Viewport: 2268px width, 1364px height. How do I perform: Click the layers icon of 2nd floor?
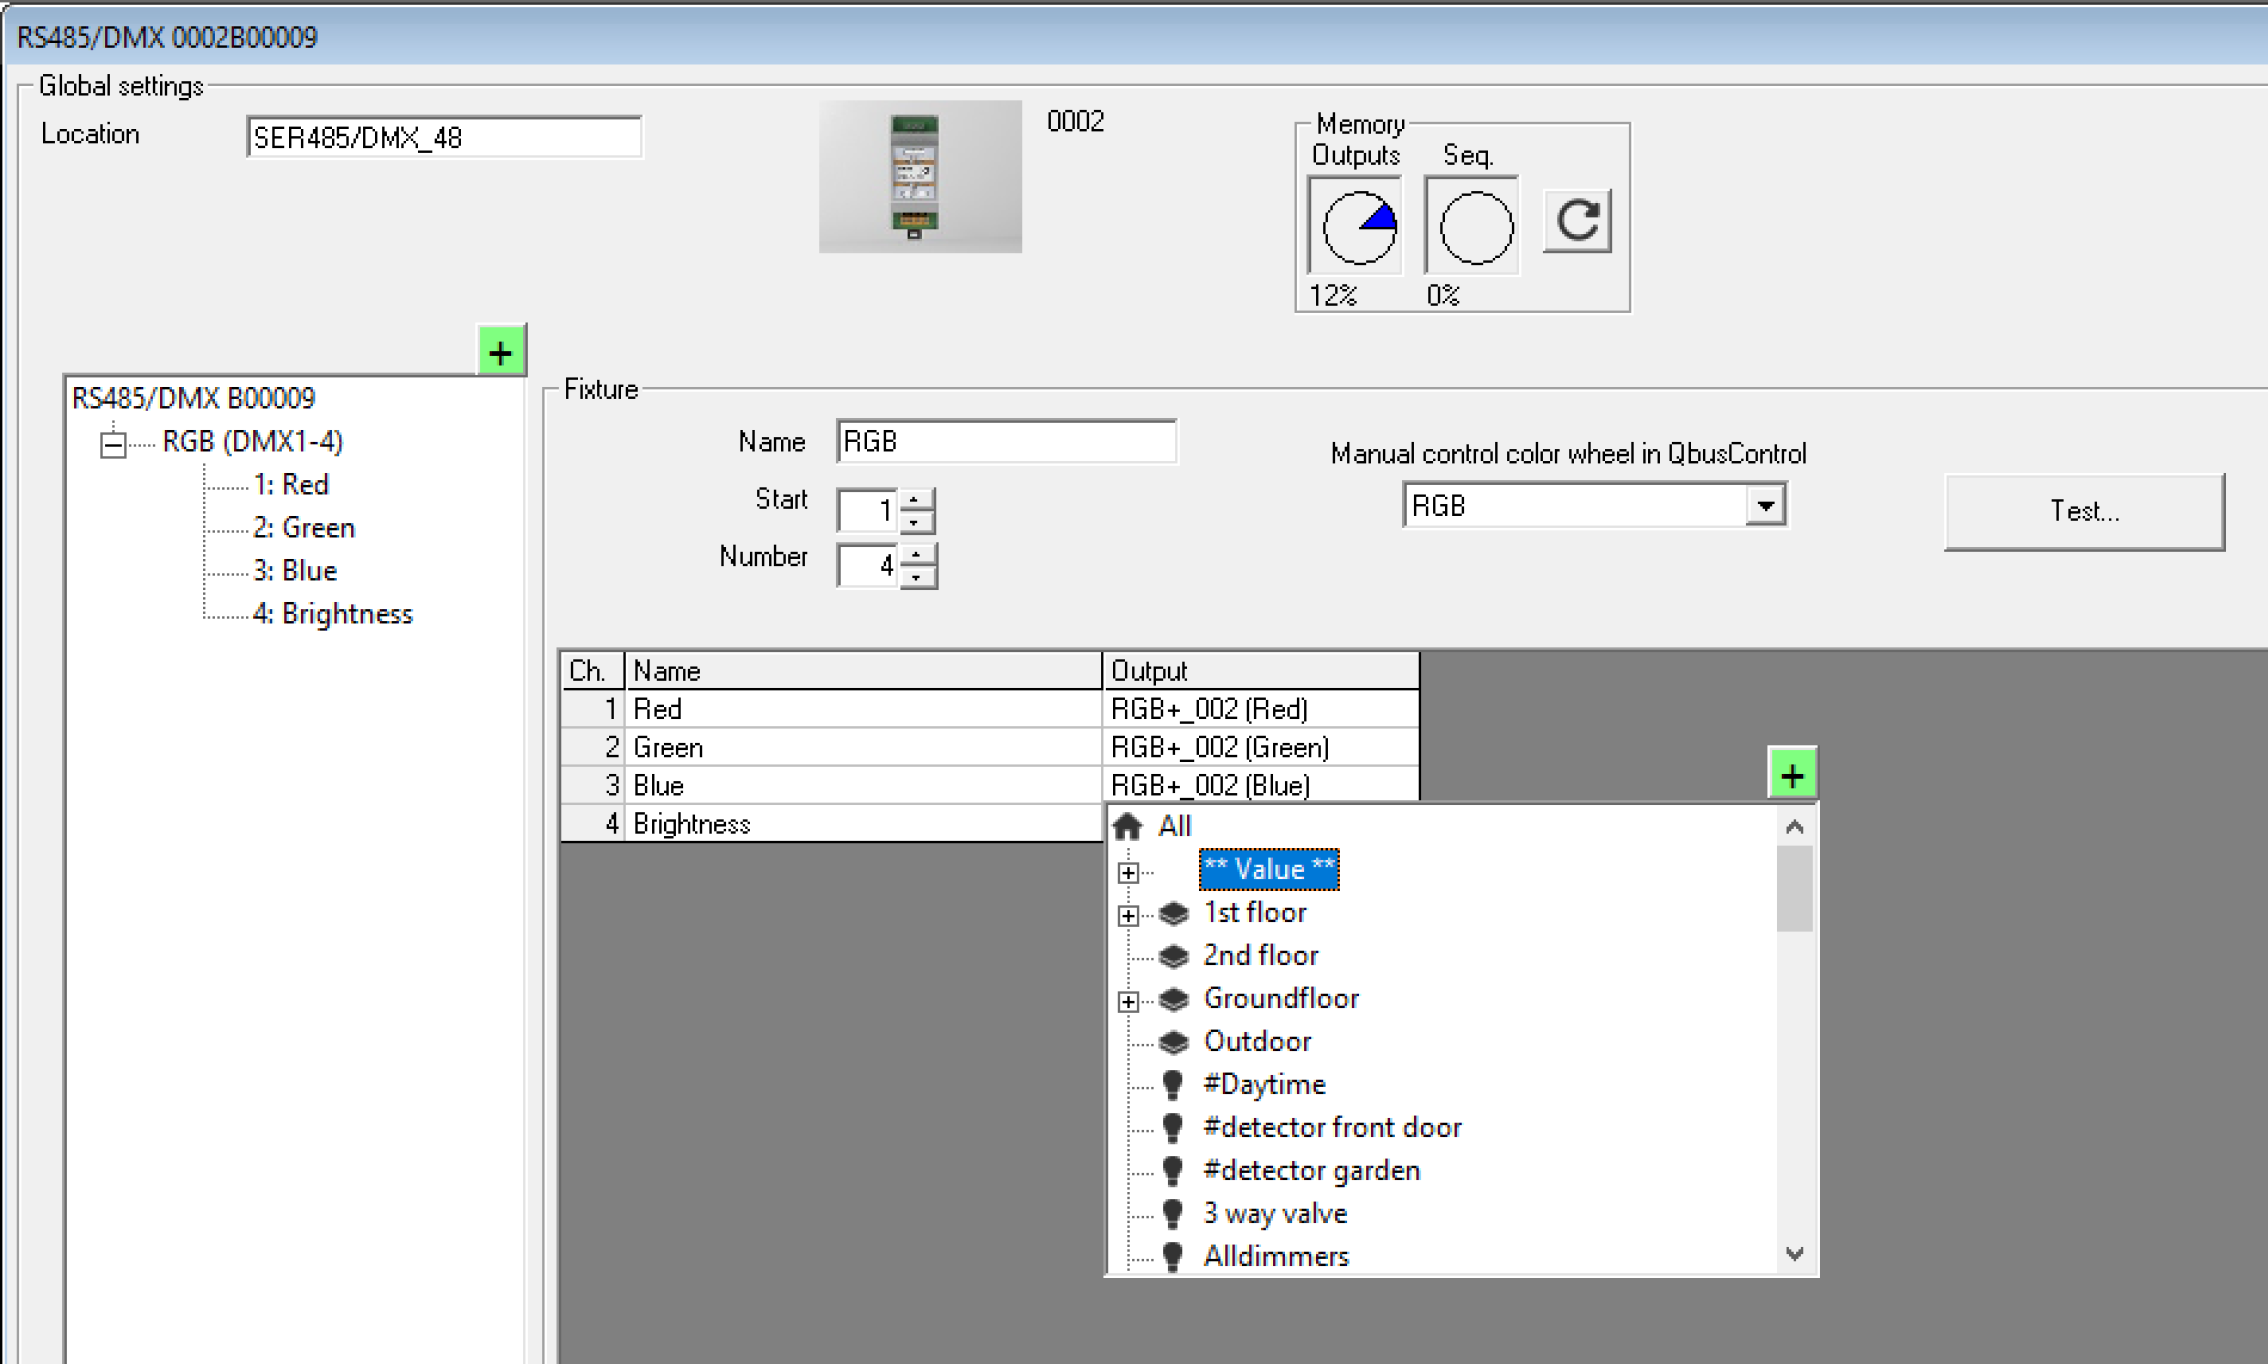click(x=1173, y=956)
